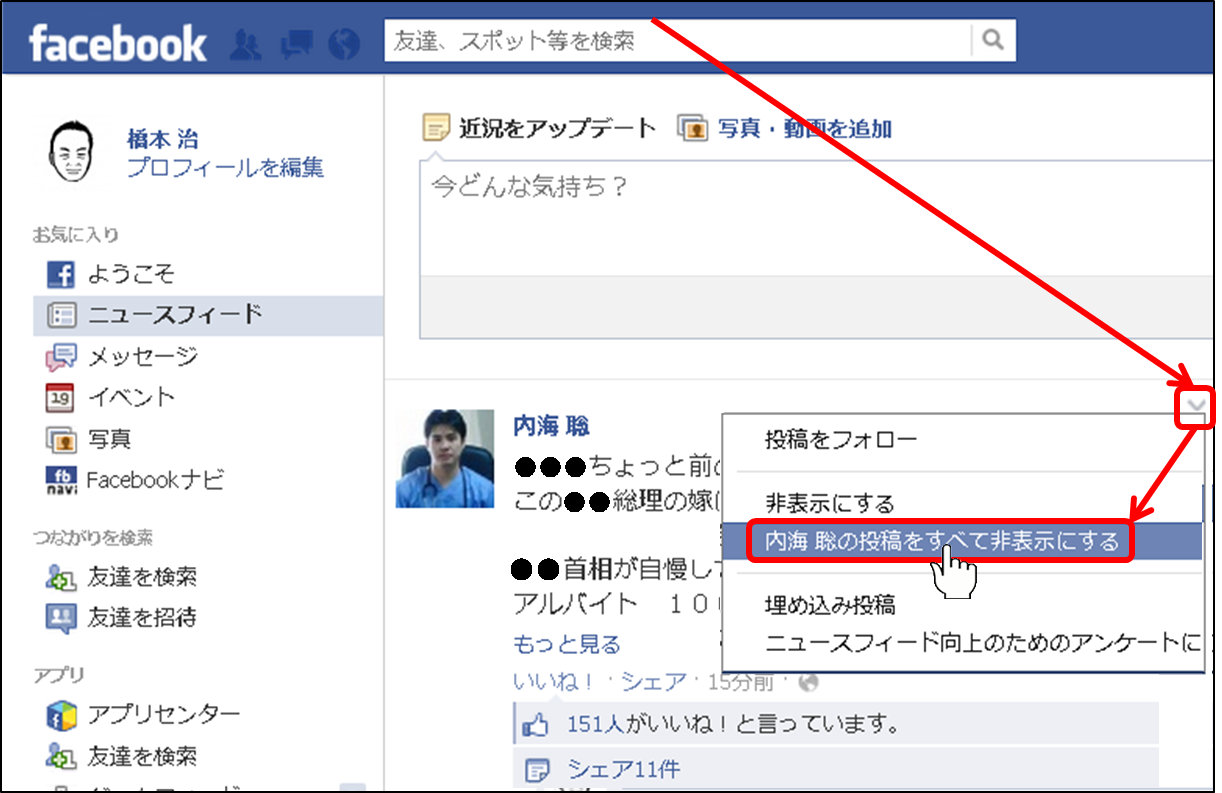The image size is (1222, 793).
Task: Click the アプリセンター icon in sidebar
Action: pos(61,715)
